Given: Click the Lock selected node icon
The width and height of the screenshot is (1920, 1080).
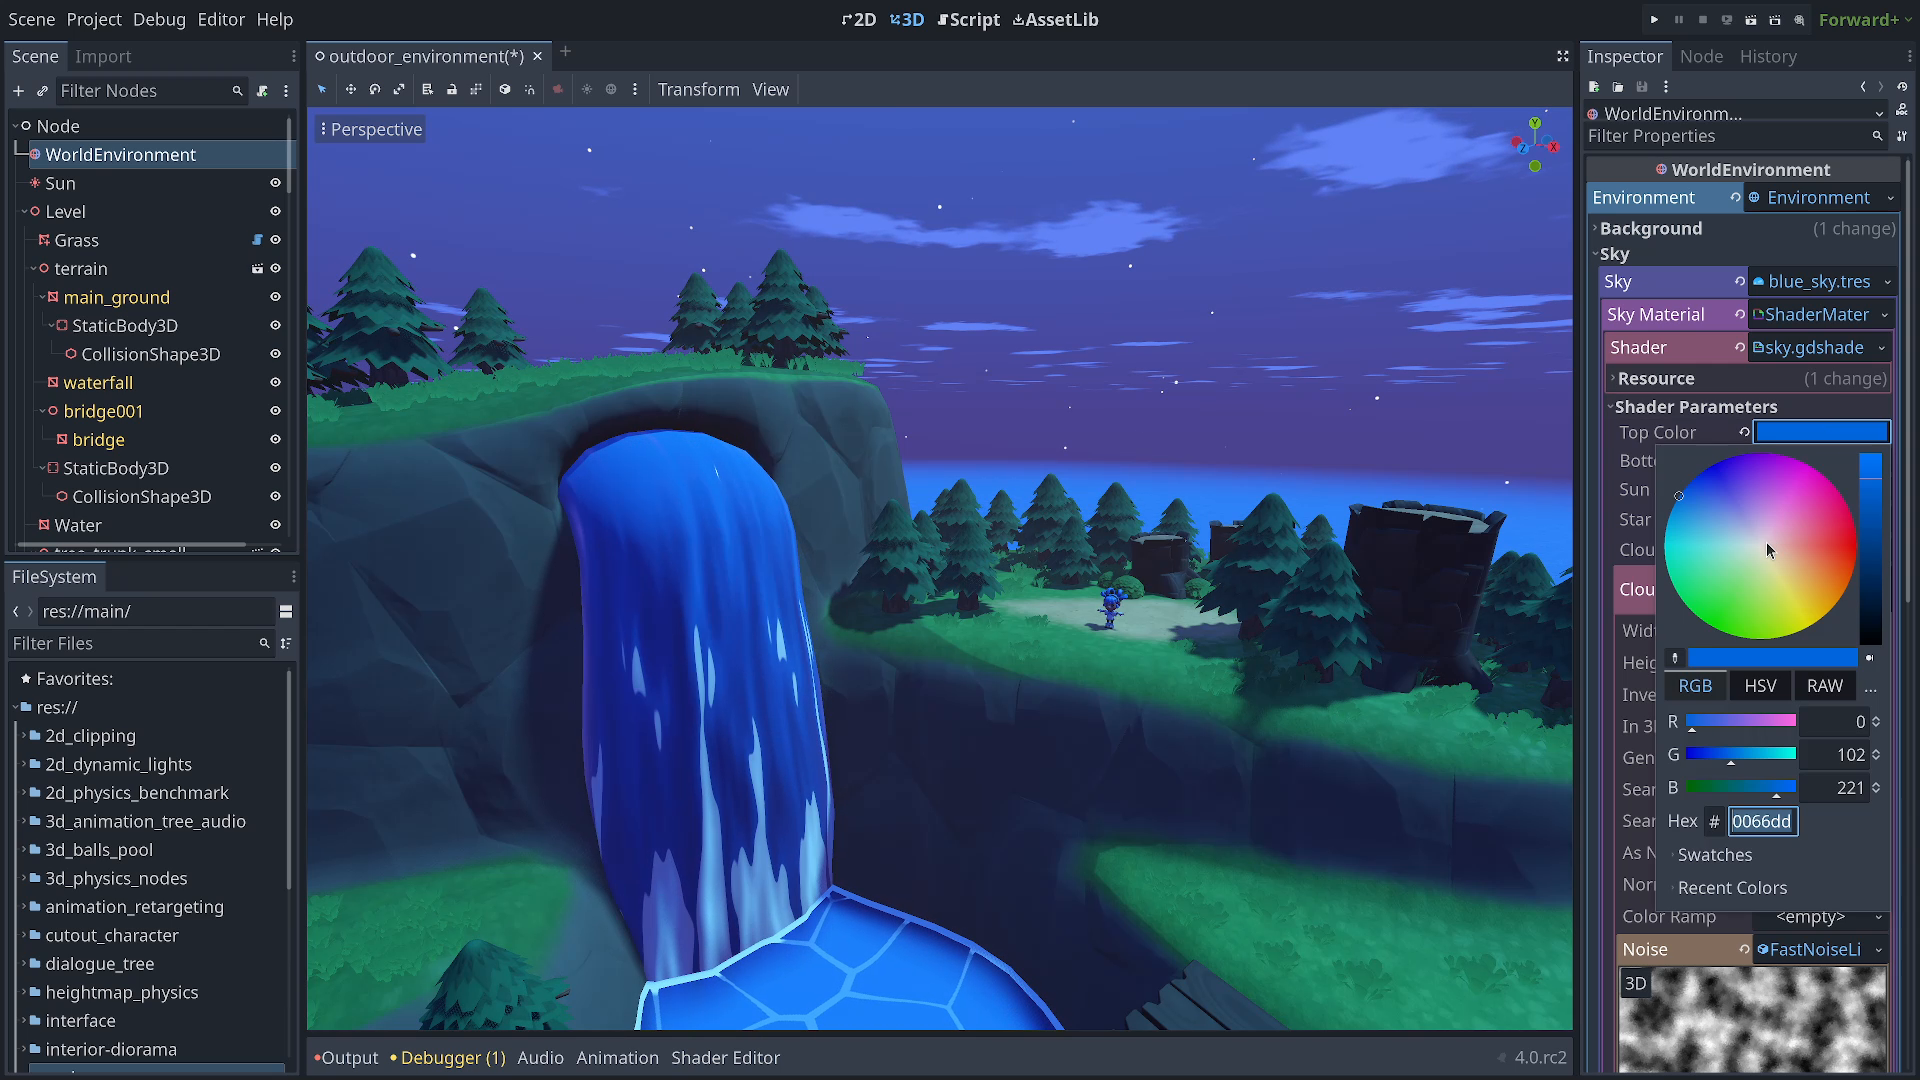Looking at the screenshot, I should 450,90.
